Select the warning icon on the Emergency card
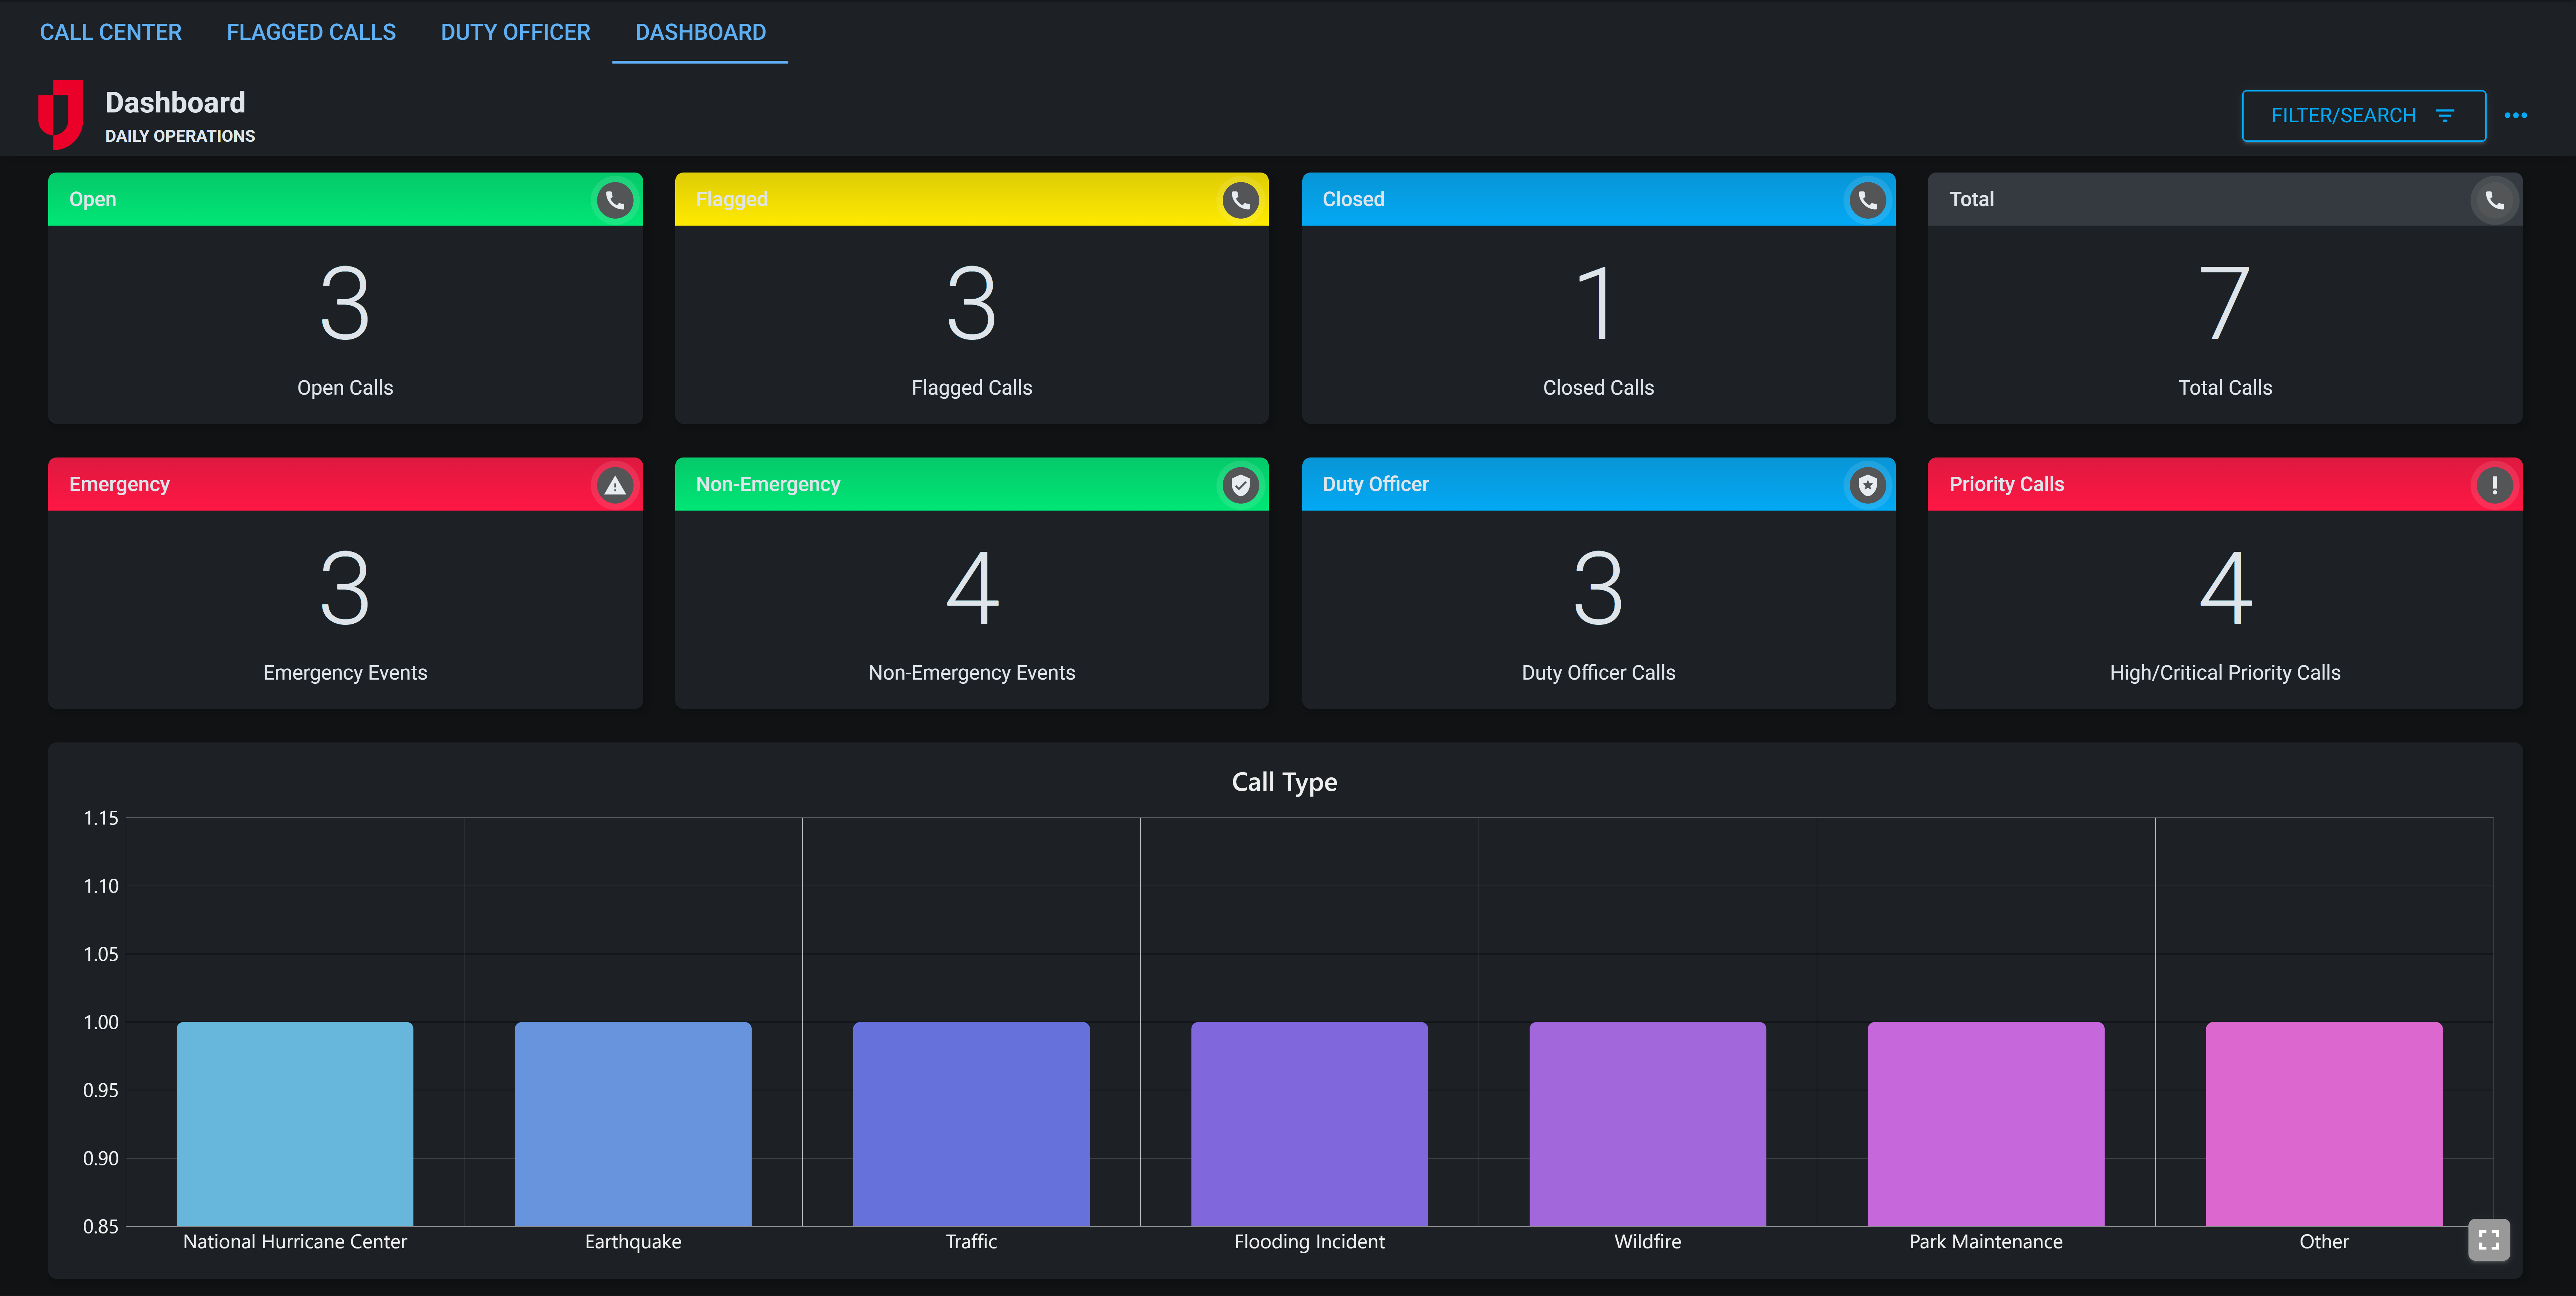The width and height of the screenshot is (2576, 1296). [614, 485]
